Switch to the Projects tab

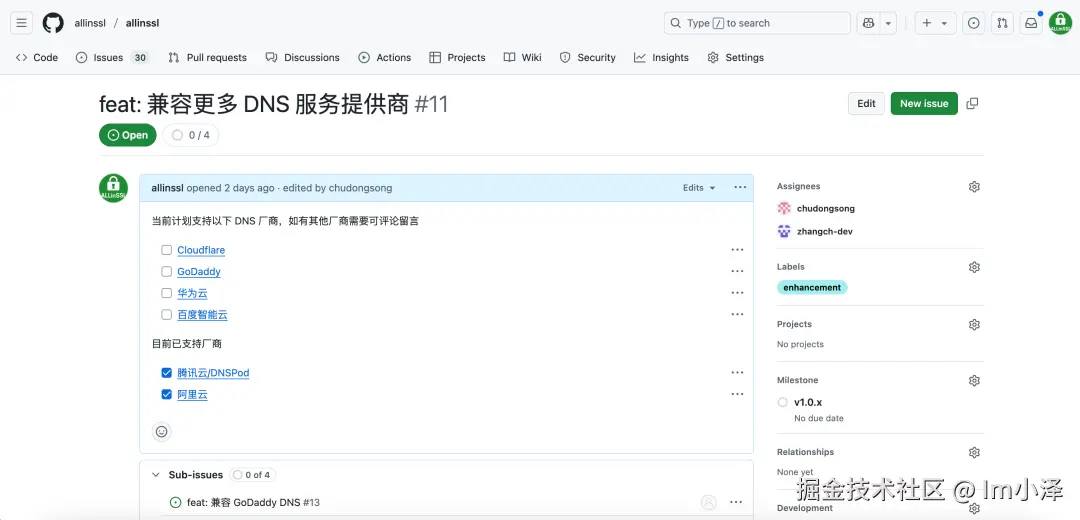(x=457, y=57)
